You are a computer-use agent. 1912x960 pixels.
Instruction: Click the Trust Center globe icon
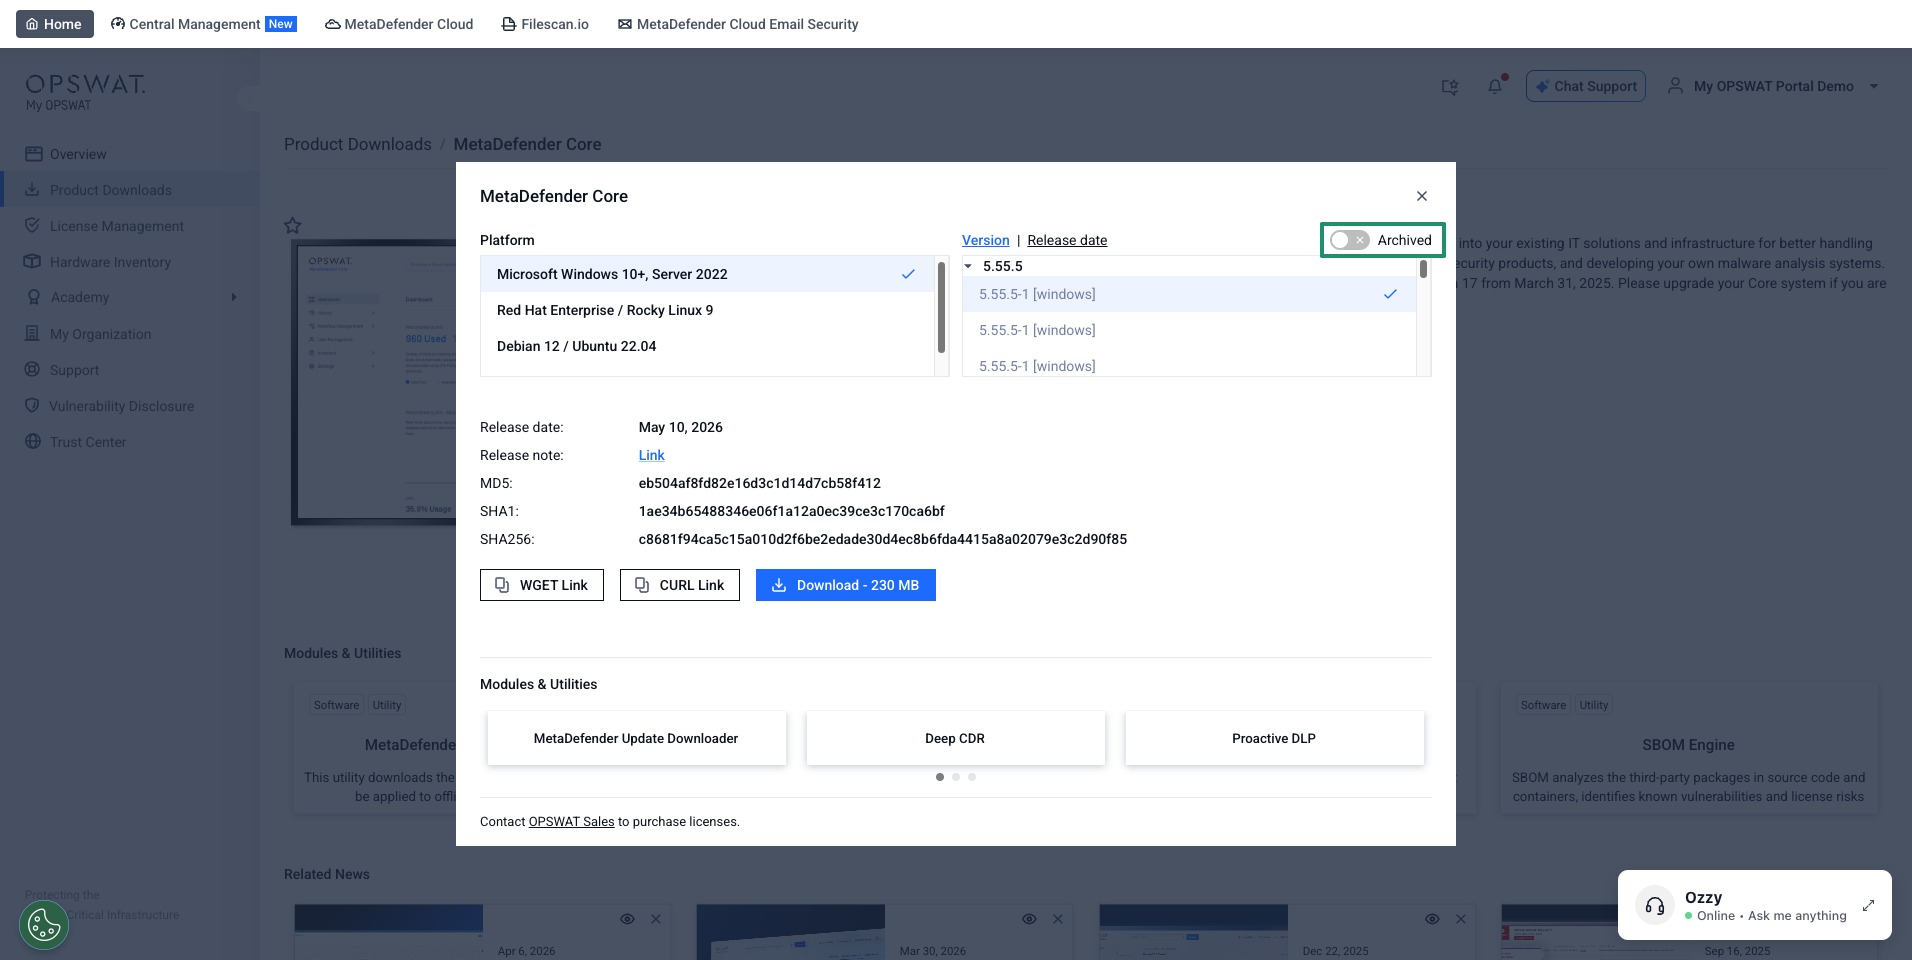(33, 441)
